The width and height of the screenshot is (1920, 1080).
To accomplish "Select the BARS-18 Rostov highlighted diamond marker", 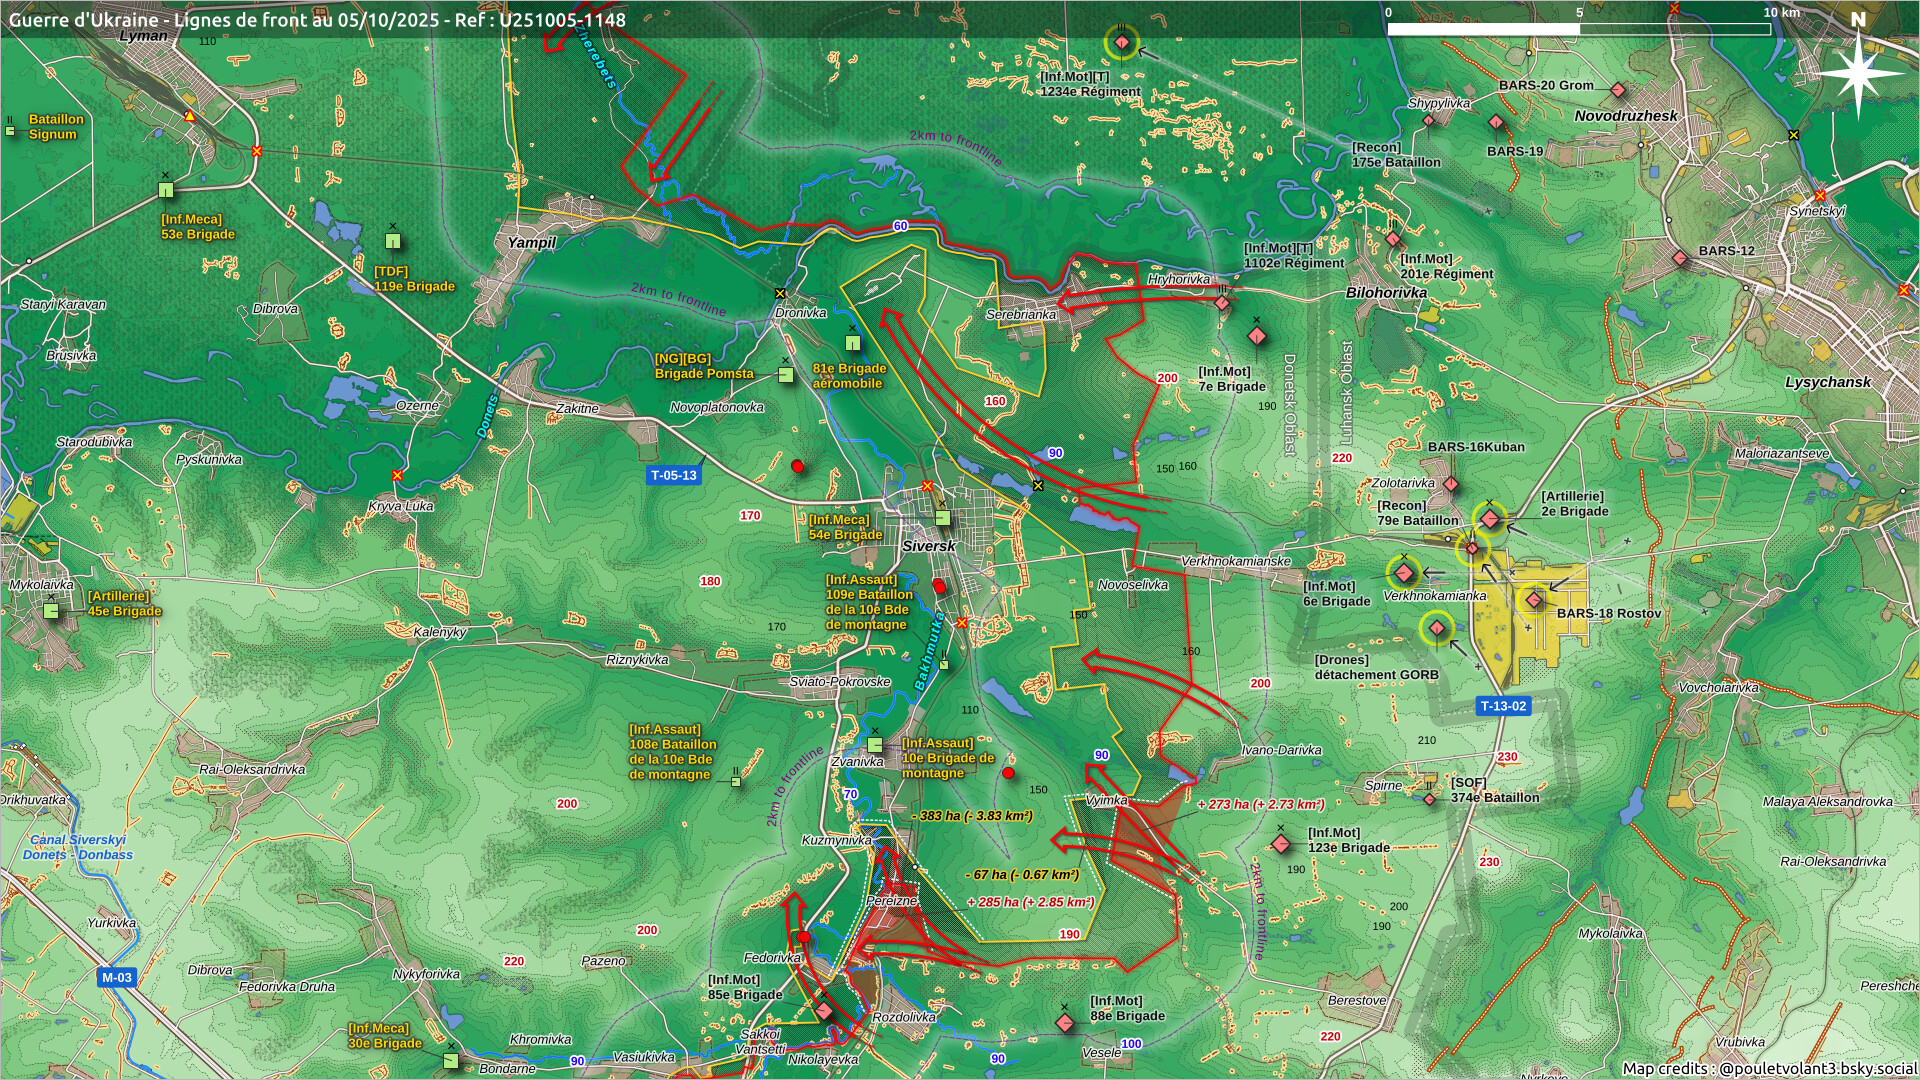I will (x=1534, y=600).
